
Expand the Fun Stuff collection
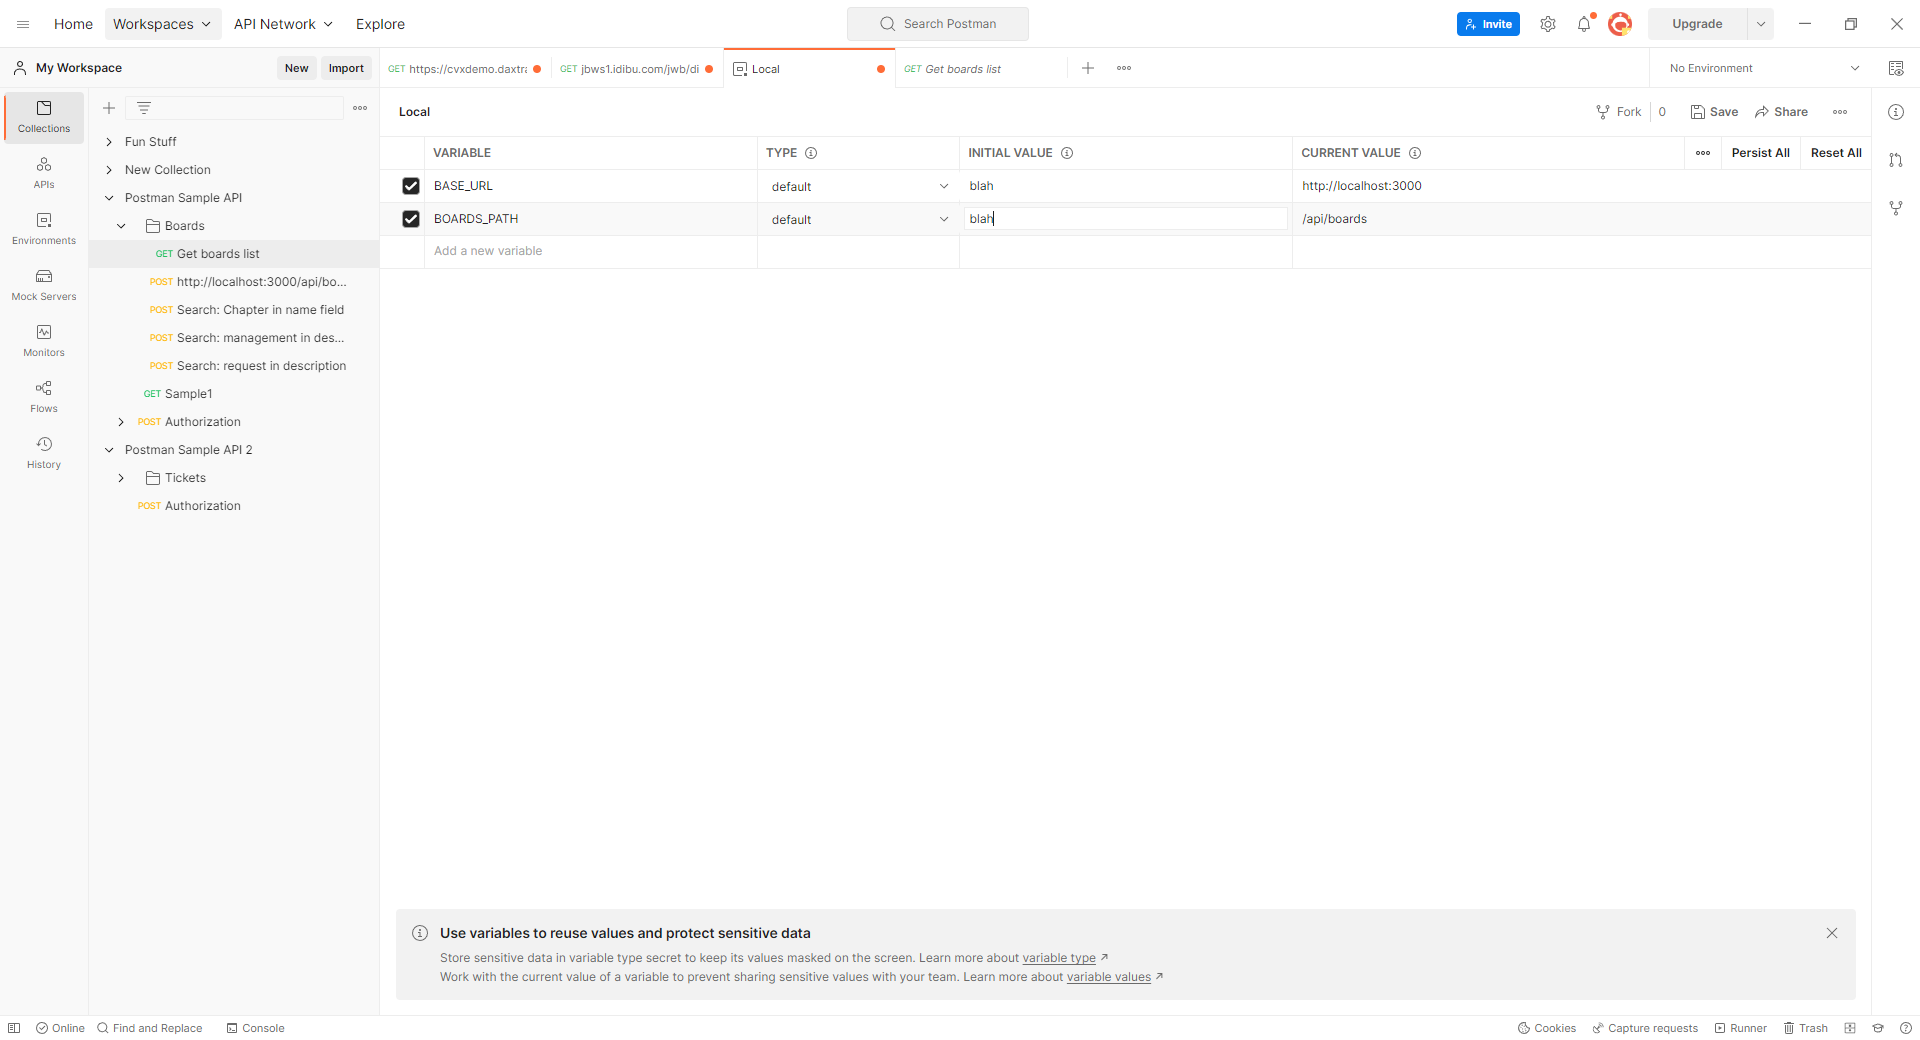pyautogui.click(x=109, y=142)
